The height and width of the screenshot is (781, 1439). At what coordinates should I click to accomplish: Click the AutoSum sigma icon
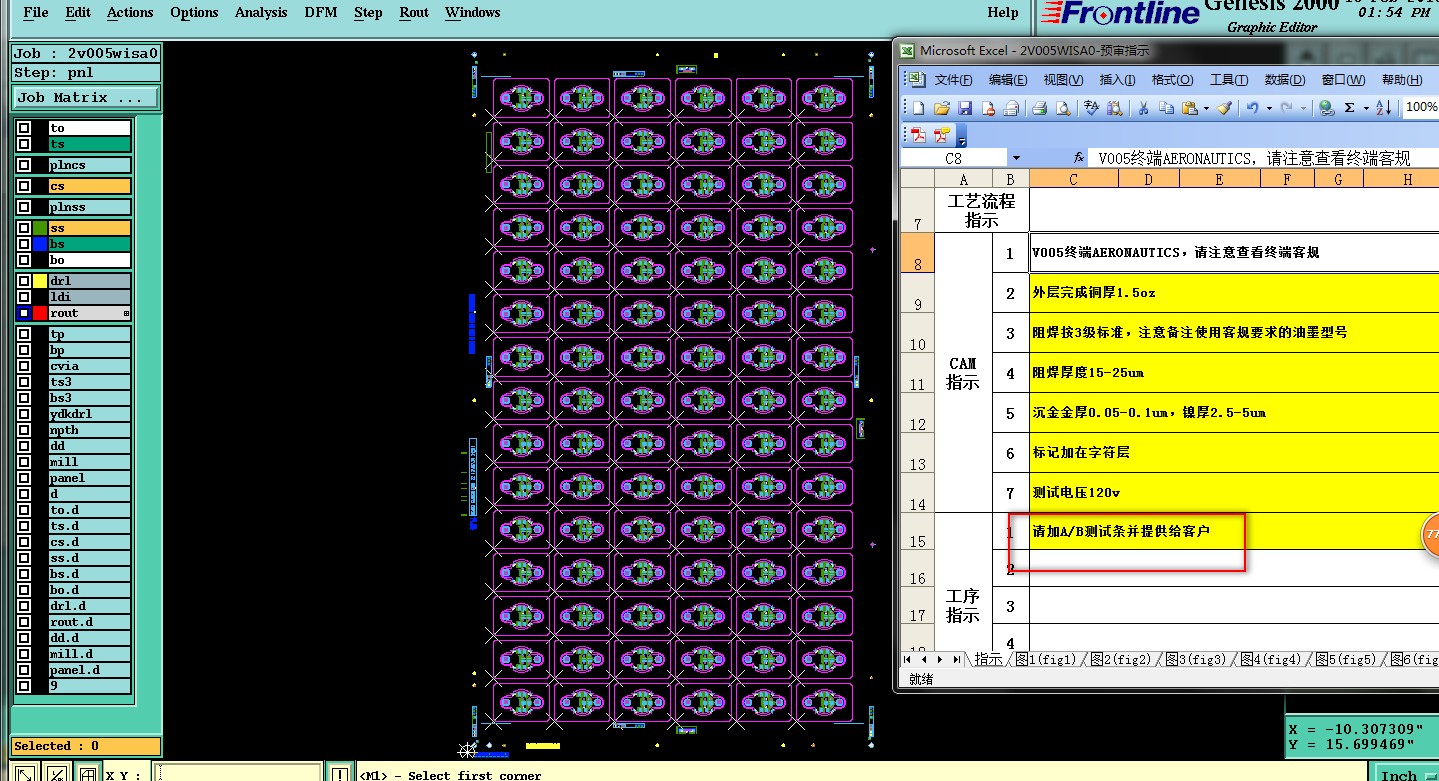(x=1349, y=108)
